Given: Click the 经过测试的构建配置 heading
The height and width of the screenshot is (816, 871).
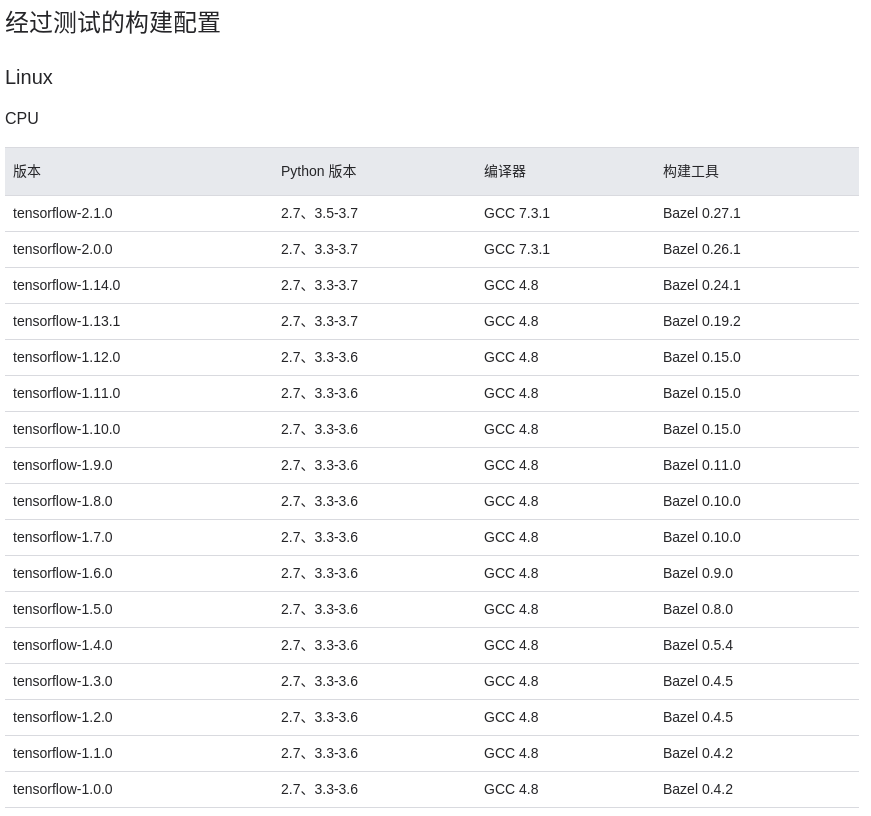Looking at the screenshot, I should (x=113, y=23).
